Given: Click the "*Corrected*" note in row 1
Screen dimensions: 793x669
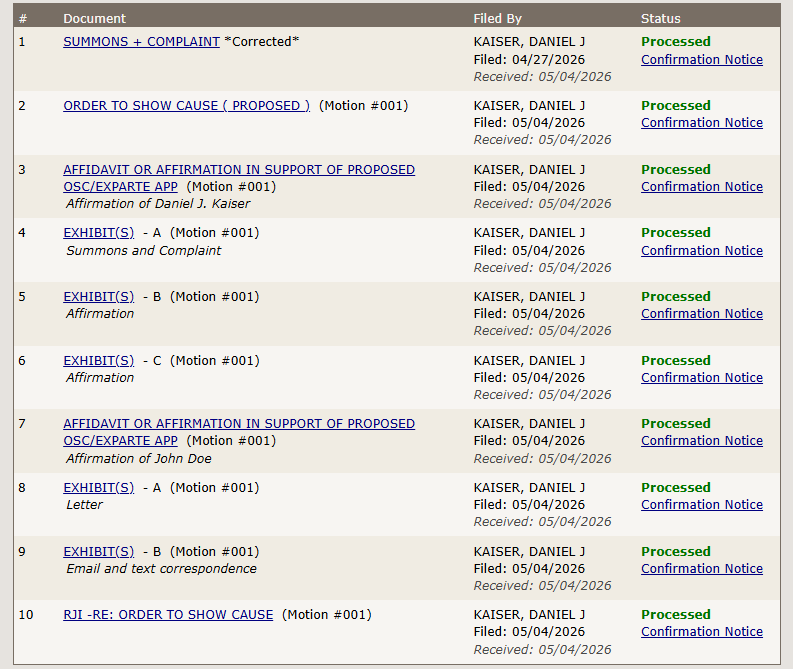Looking at the screenshot, I should click(x=261, y=41).
